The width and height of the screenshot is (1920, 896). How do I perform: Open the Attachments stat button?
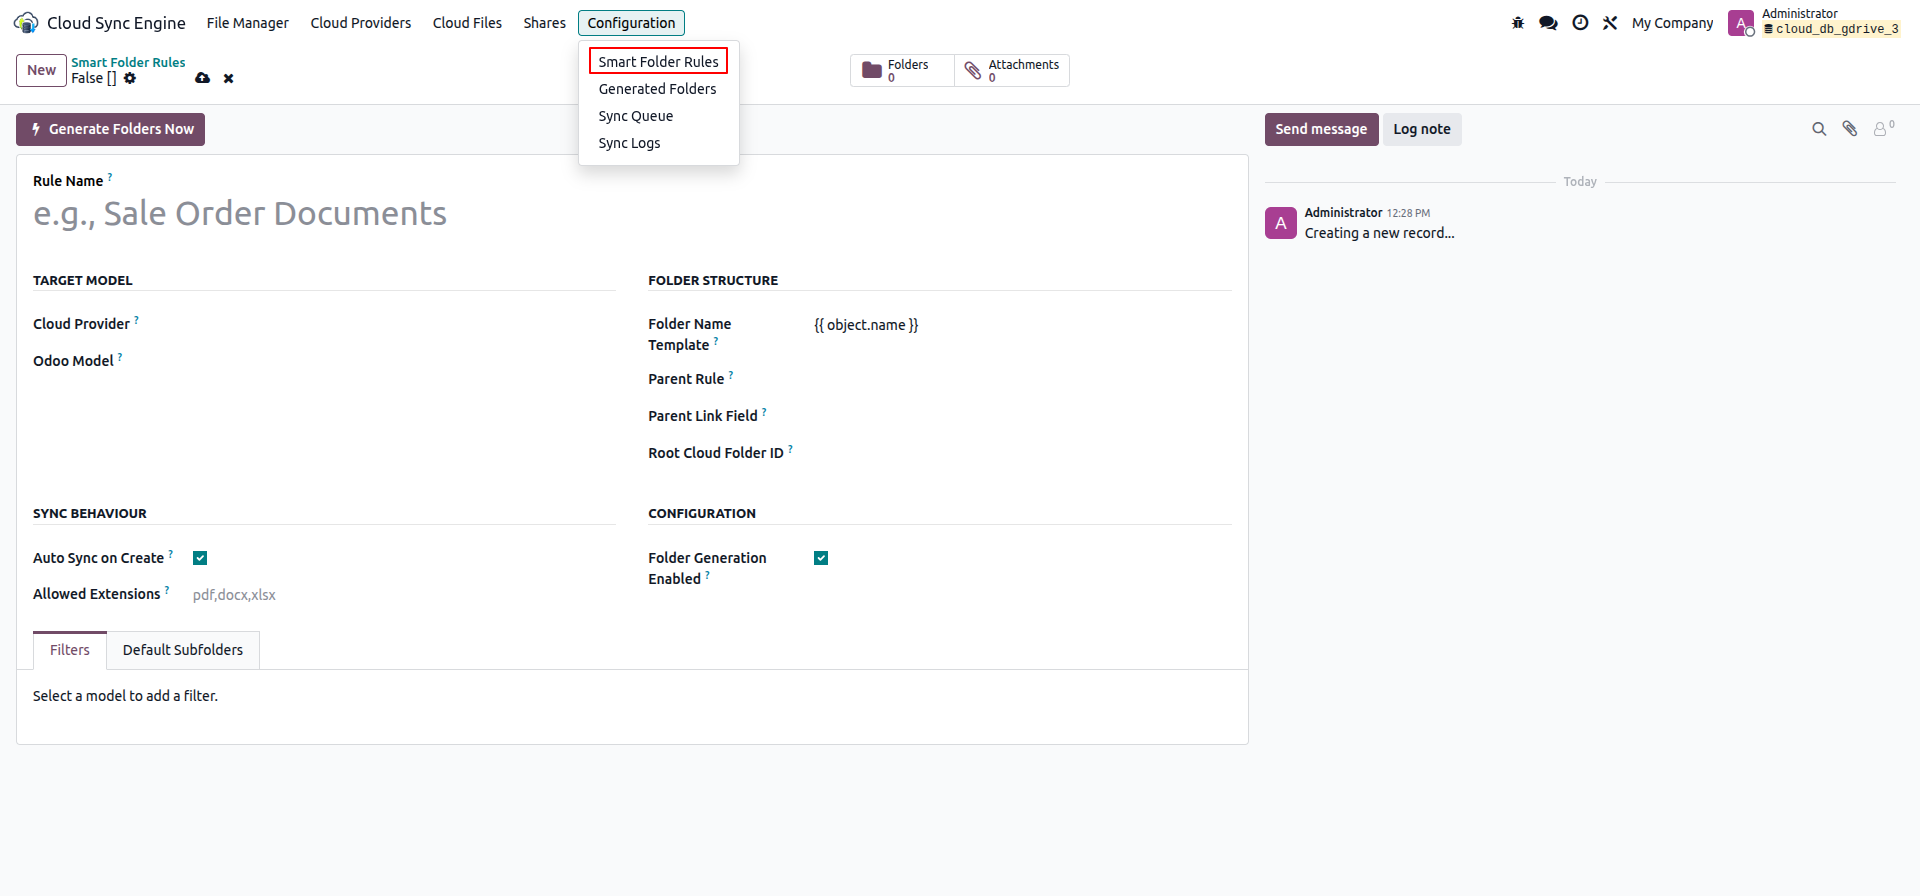1012,70
